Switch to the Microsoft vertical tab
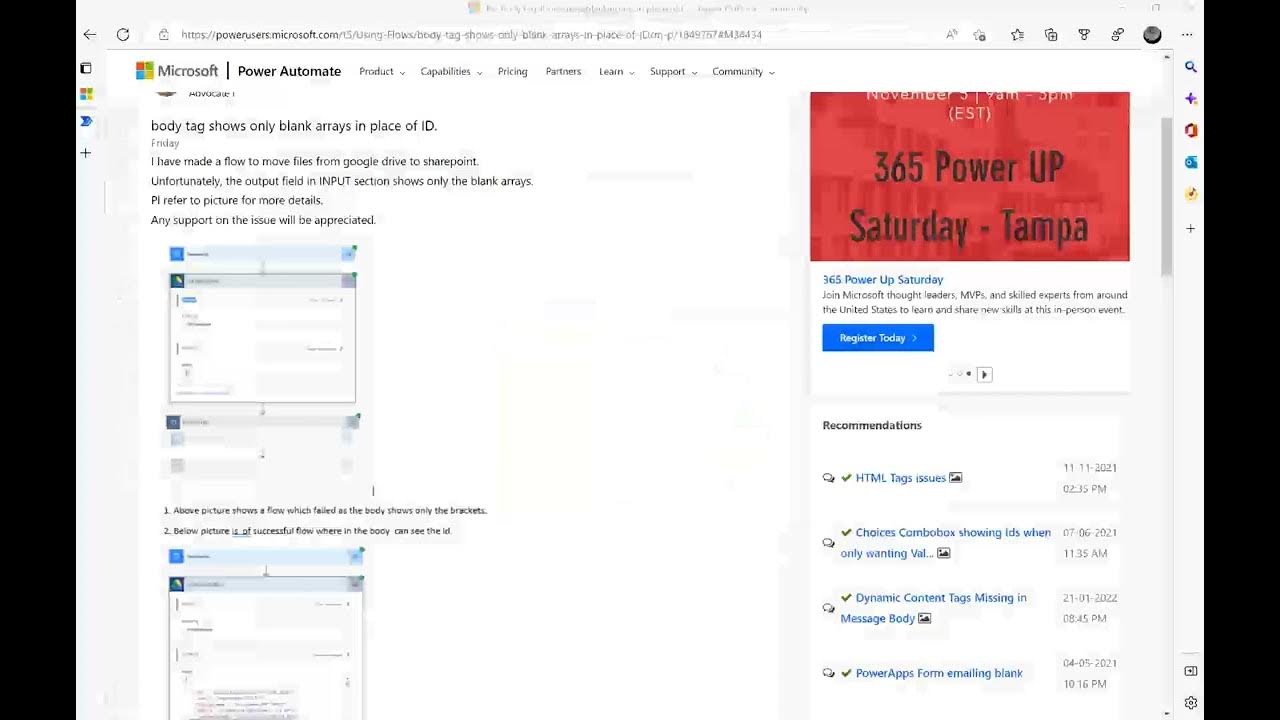This screenshot has width=1280, height=720. 86,94
